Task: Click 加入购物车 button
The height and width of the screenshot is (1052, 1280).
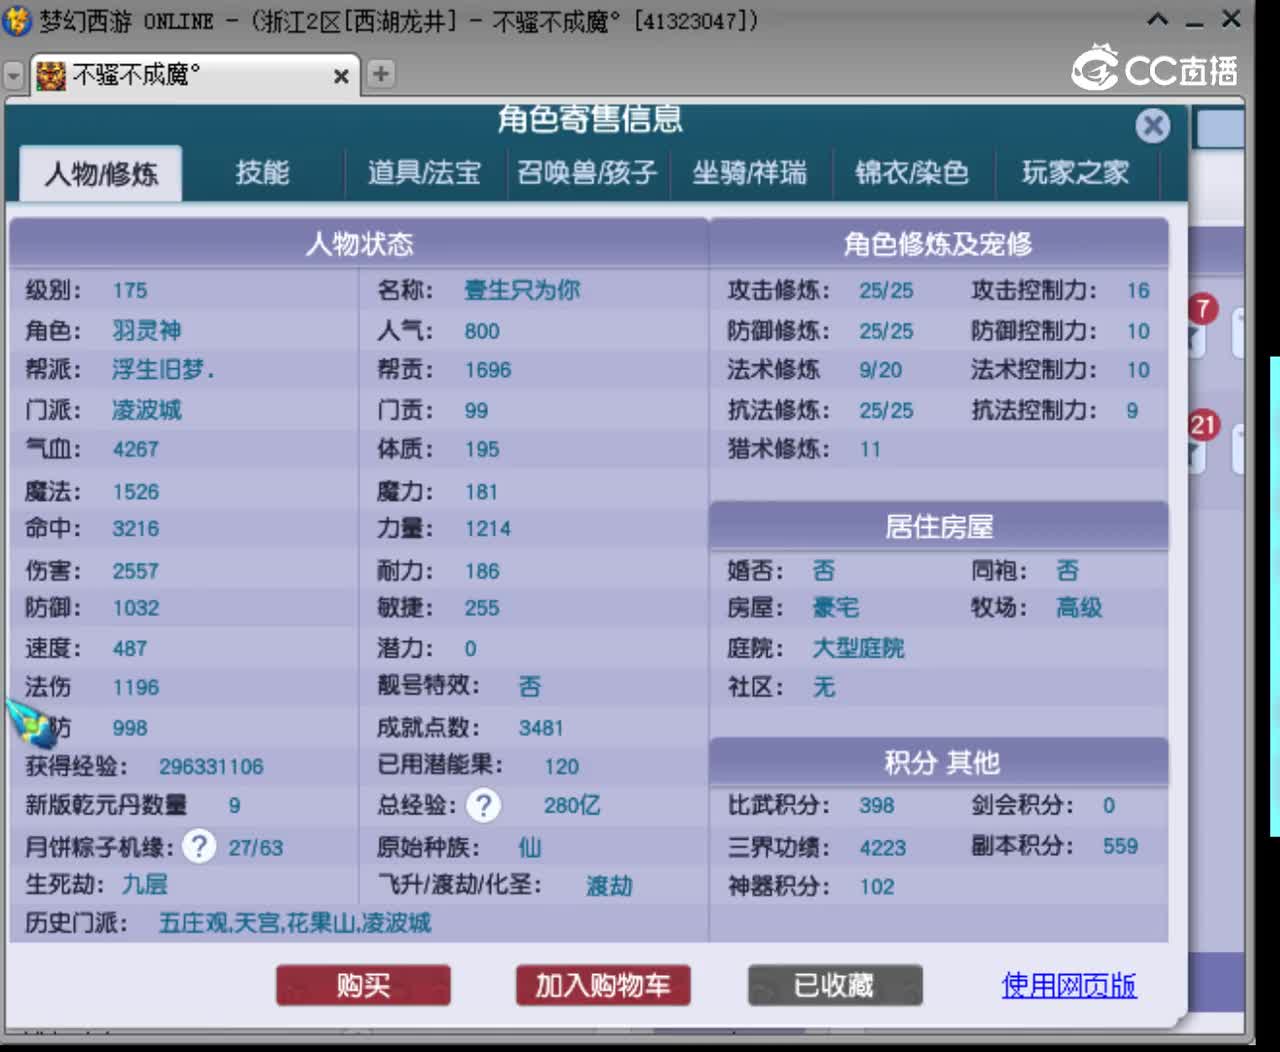Action: [603, 986]
